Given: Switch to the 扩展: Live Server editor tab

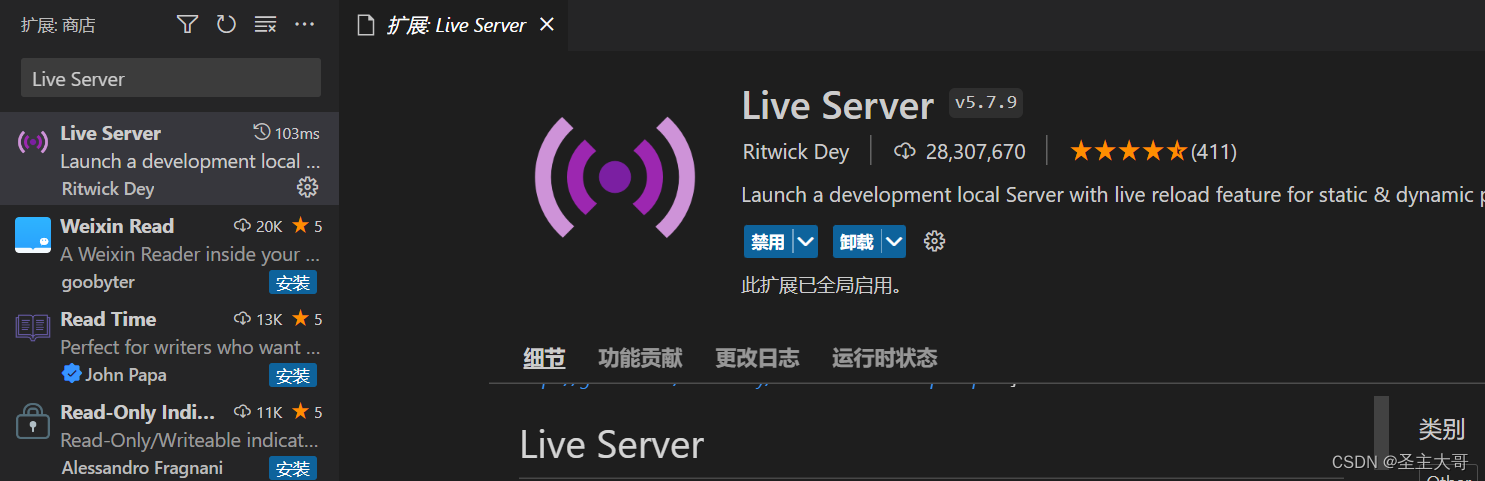Looking at the screenshot, I should coord(454,26).
